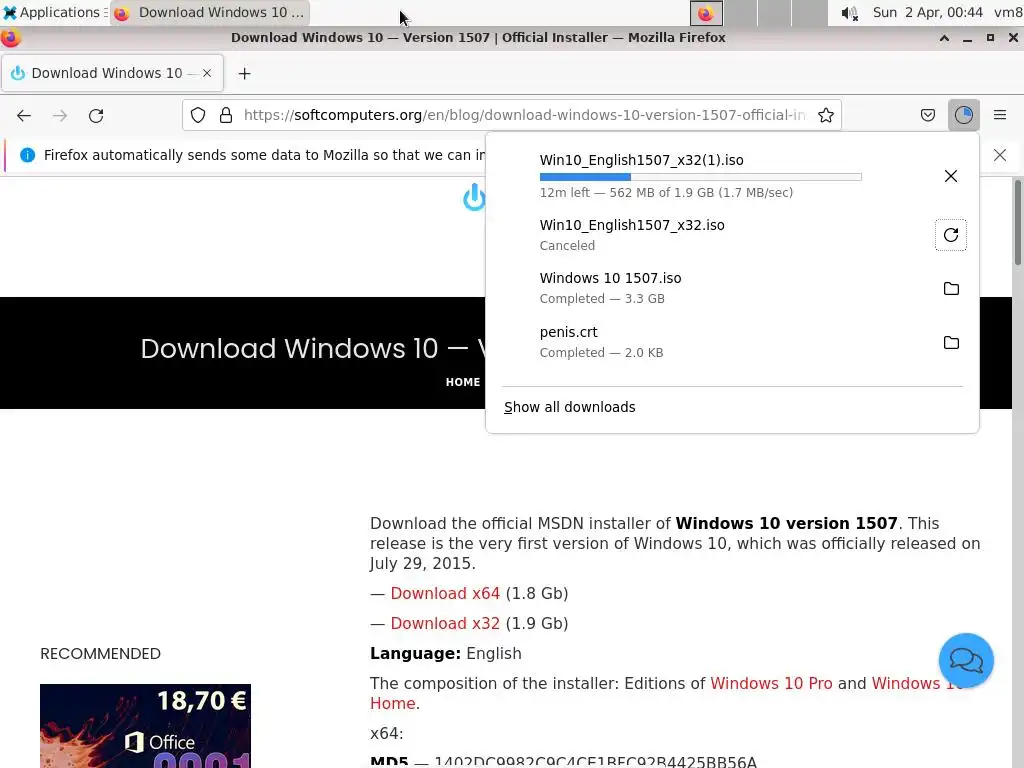
Task: Click the info icon in notification bar
Action: [27, 155]
